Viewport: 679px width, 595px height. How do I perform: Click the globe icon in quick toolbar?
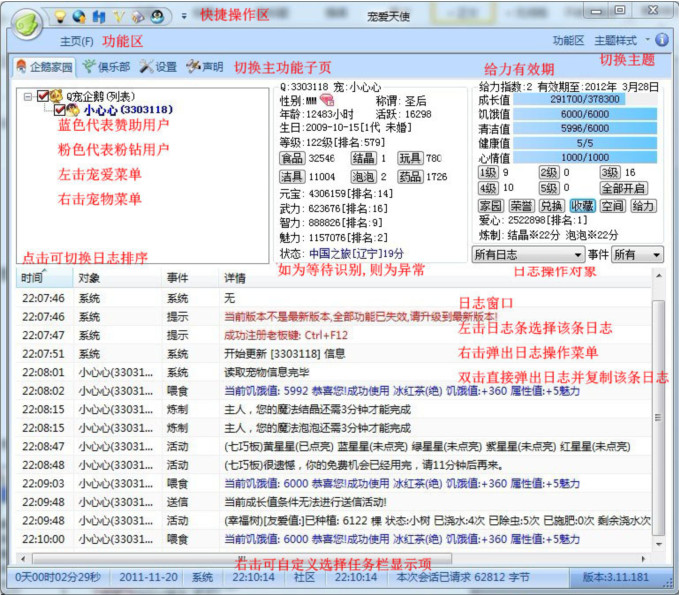coord(79,16)
